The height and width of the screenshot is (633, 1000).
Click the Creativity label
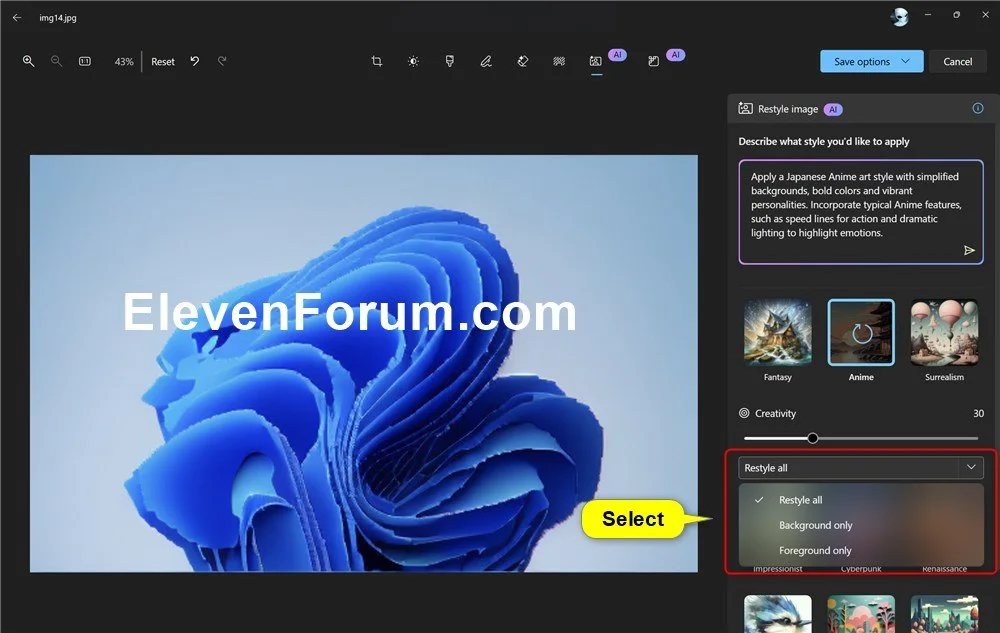(776, 413)
